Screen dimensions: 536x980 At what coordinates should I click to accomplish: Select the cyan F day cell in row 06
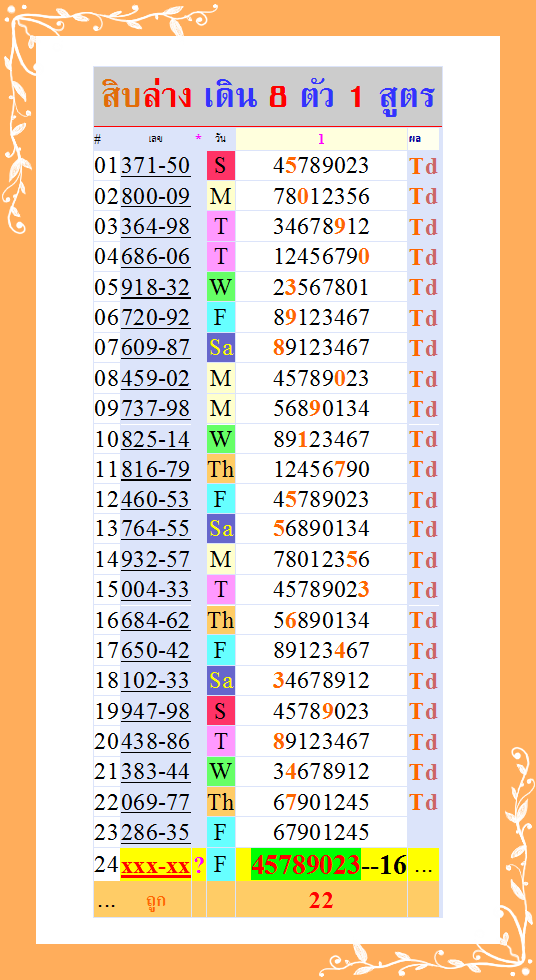221,318
